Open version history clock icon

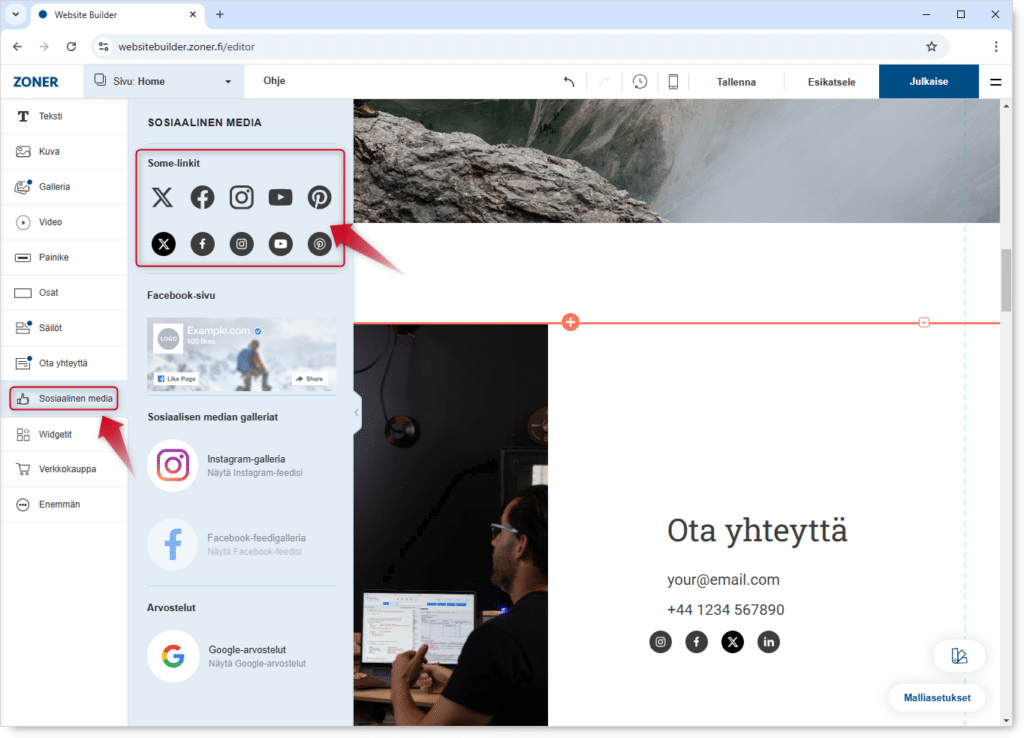pos(639,82)
